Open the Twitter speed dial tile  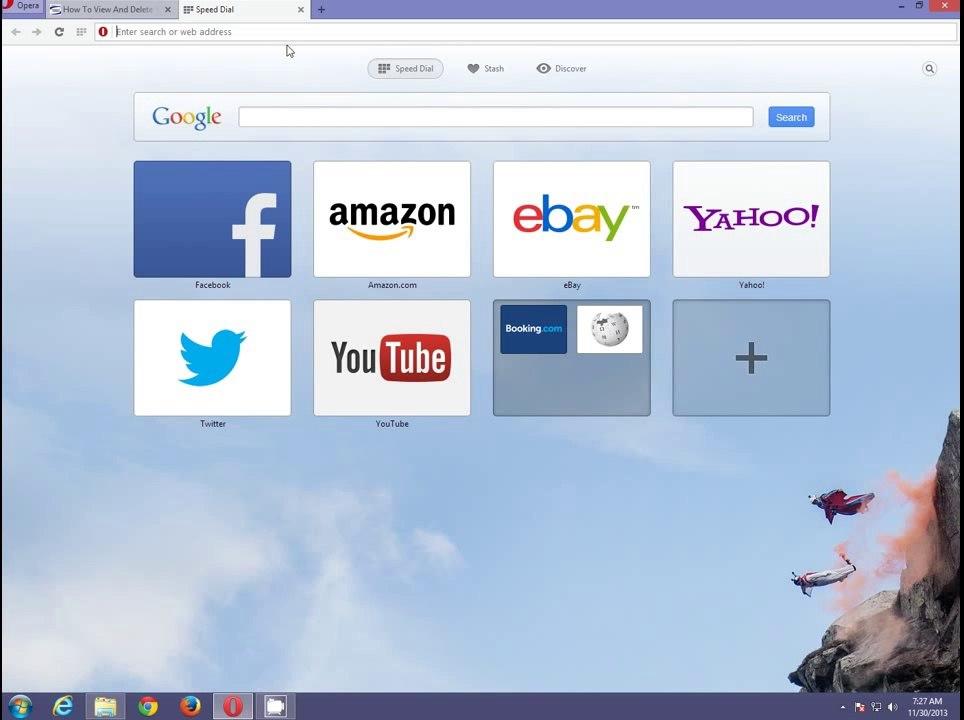(213, 358)
